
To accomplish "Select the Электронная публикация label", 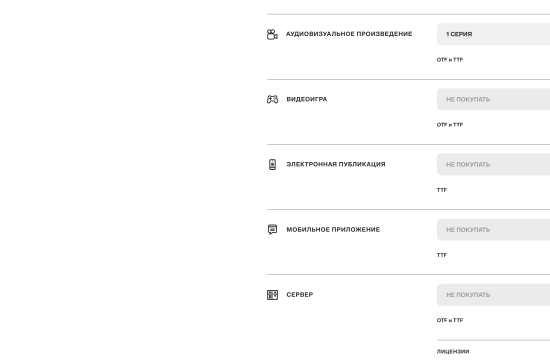I will 336,164.
